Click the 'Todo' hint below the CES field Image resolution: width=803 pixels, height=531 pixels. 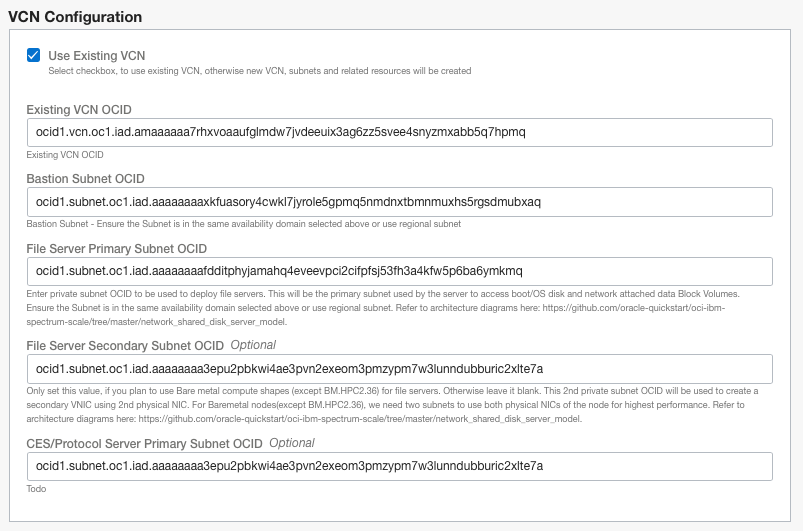coord(36,489)
